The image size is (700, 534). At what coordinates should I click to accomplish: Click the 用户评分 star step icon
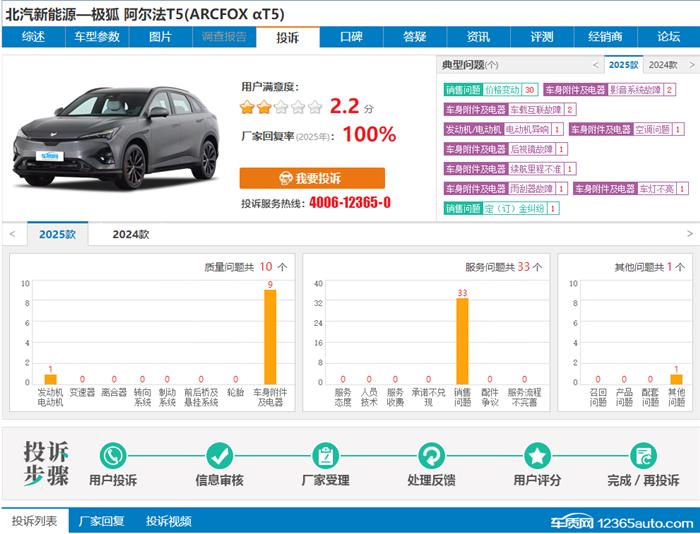pyautogui.click(x=537, y=456)
